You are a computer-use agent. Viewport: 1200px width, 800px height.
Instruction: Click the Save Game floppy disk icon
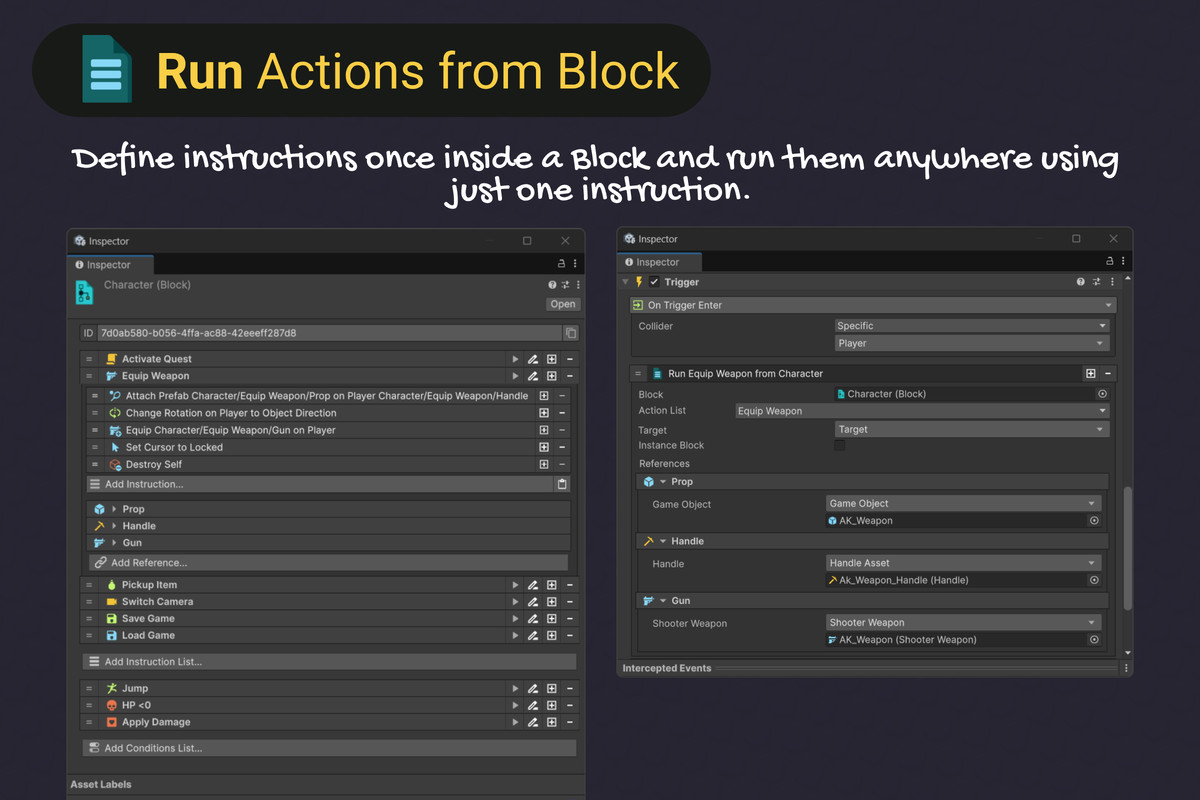pos(111,618)
